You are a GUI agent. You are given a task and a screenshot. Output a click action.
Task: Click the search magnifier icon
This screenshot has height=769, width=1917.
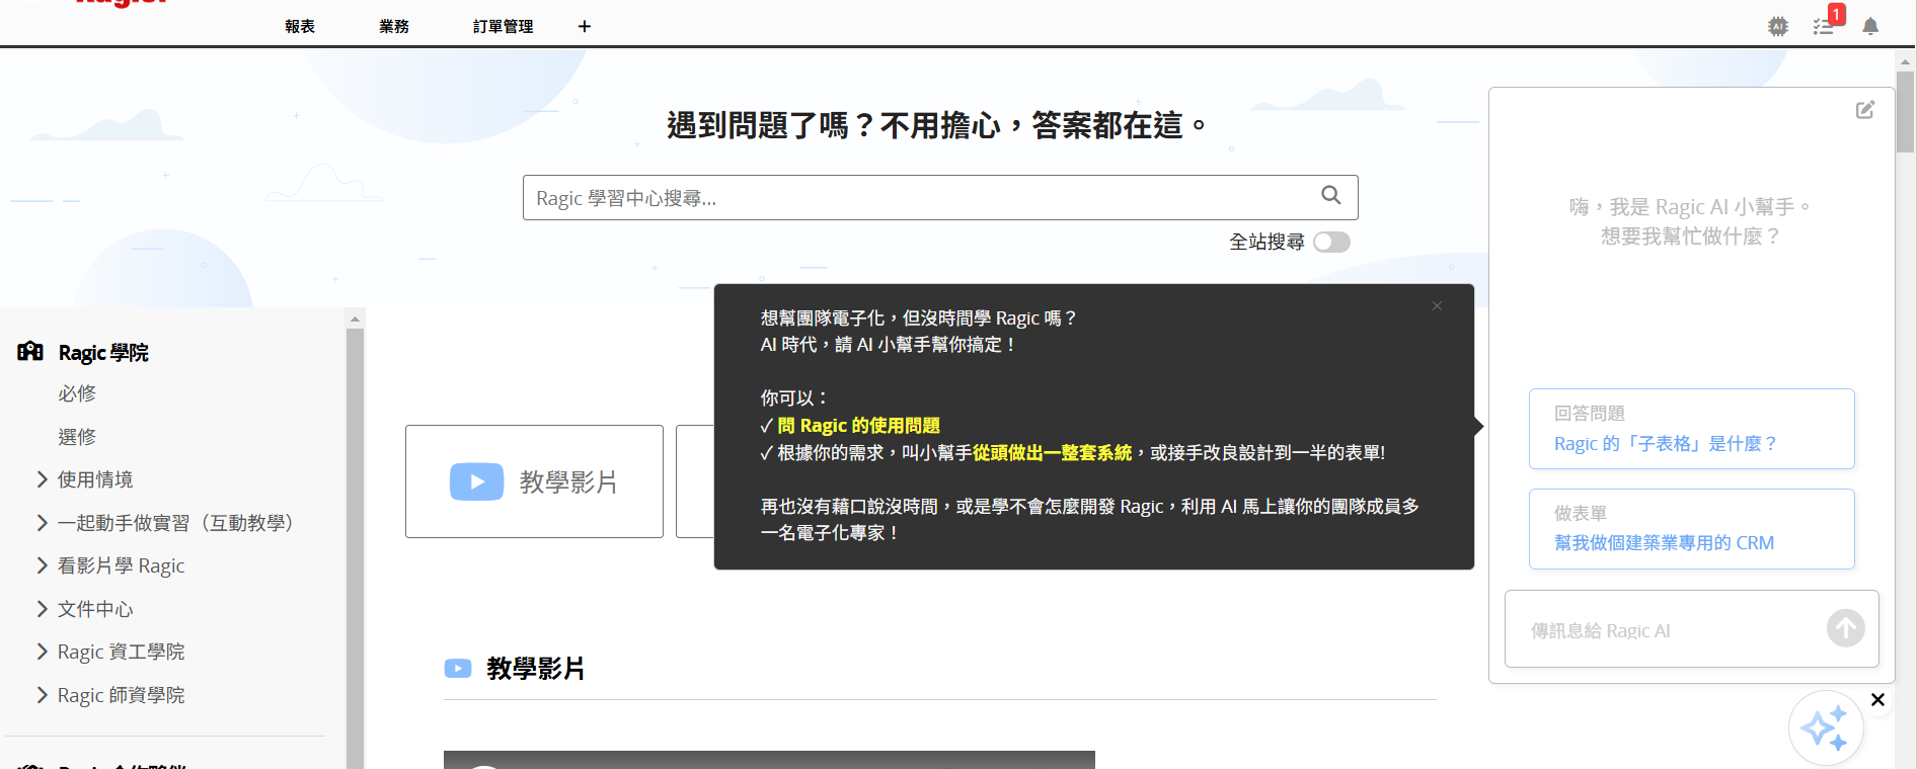[x=1330, y=196]
